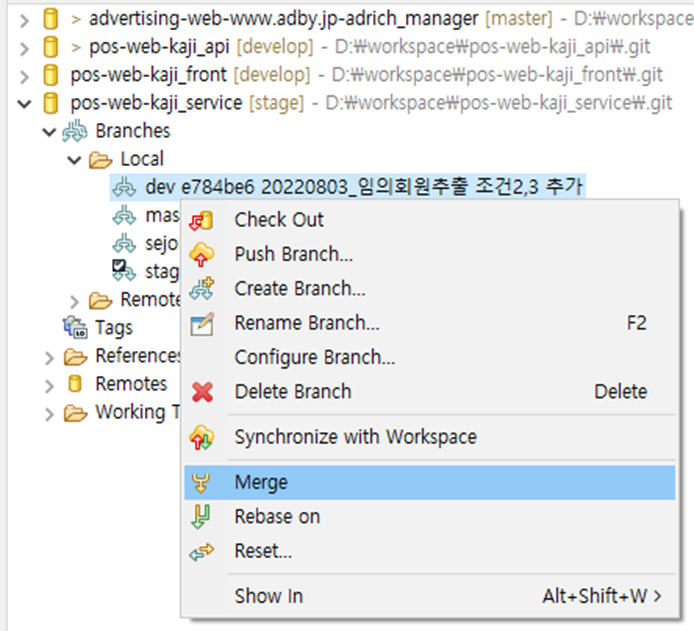Select the 'sejo' local branch label
Image resolution: width=694 pixels, height=631 pixels.
[162, 244]
